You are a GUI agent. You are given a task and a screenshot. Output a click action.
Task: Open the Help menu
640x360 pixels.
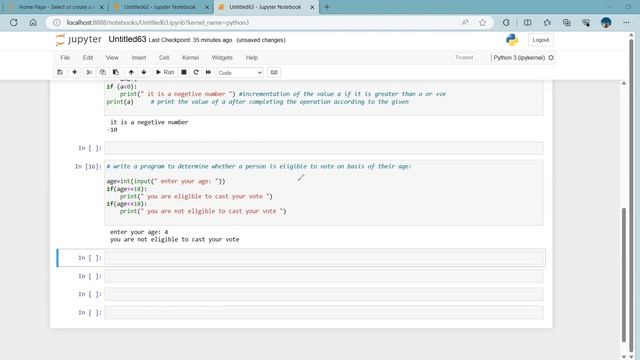(x=251, y=58)
